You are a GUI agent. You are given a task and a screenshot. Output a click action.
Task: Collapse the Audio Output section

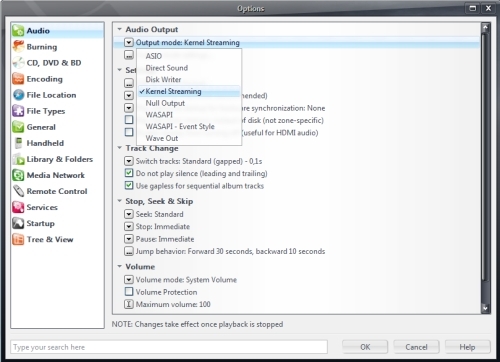(119, 29)
